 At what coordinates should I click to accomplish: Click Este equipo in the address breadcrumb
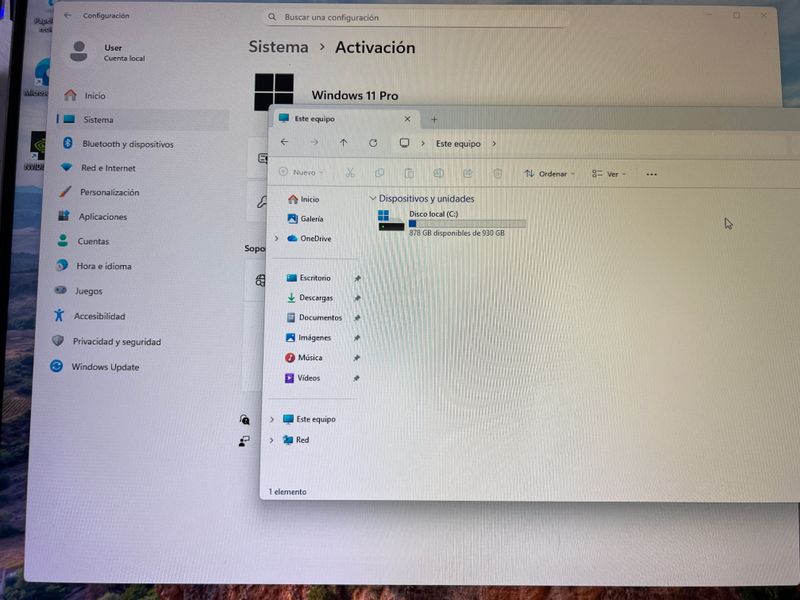[458, 144]
